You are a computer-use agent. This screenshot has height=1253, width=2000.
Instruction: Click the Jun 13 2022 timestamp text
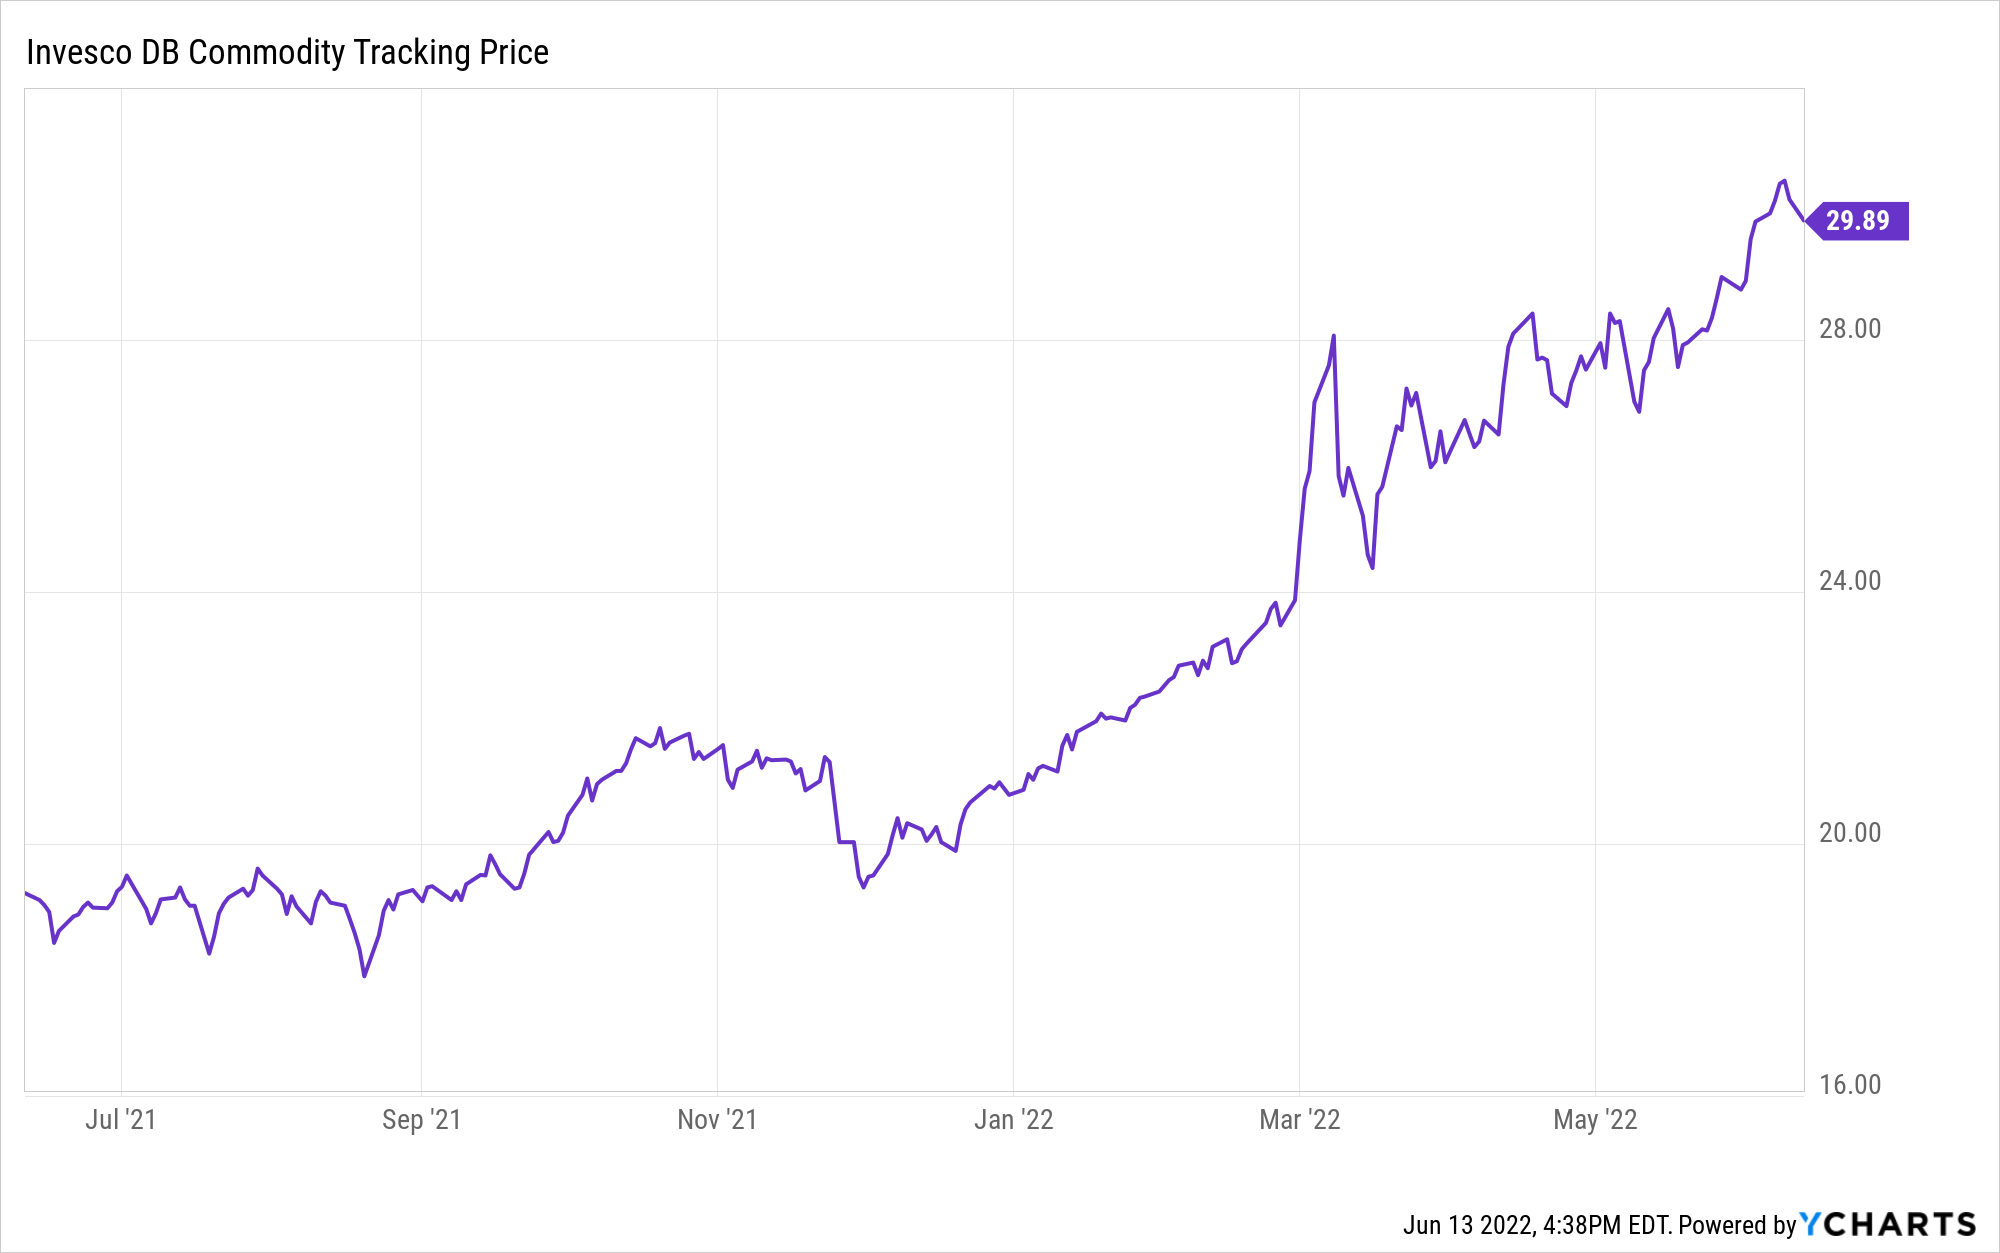pyautogui.click(x=1535, y=1225)
